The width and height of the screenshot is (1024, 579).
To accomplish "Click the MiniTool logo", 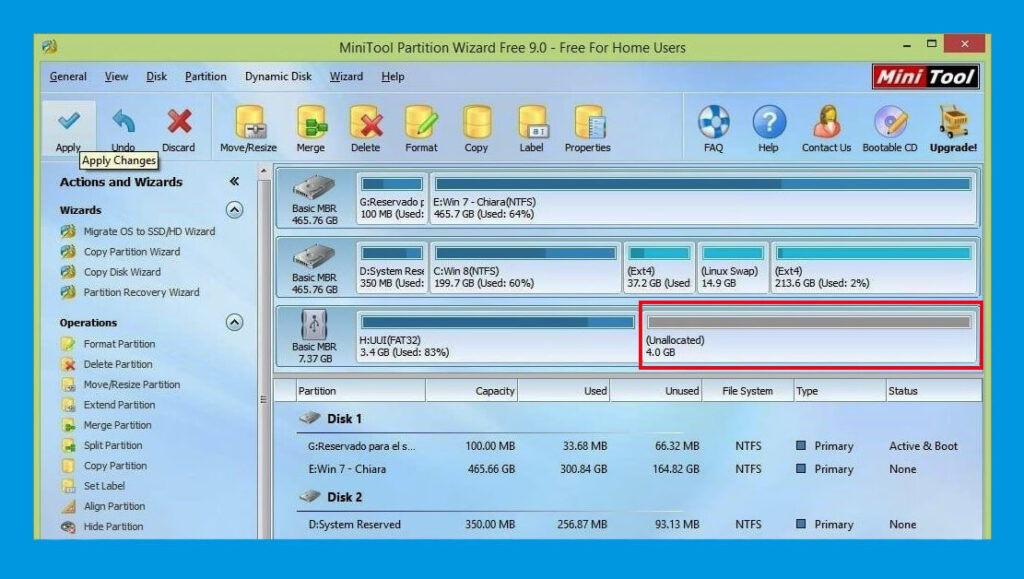I will pos(925,77).
